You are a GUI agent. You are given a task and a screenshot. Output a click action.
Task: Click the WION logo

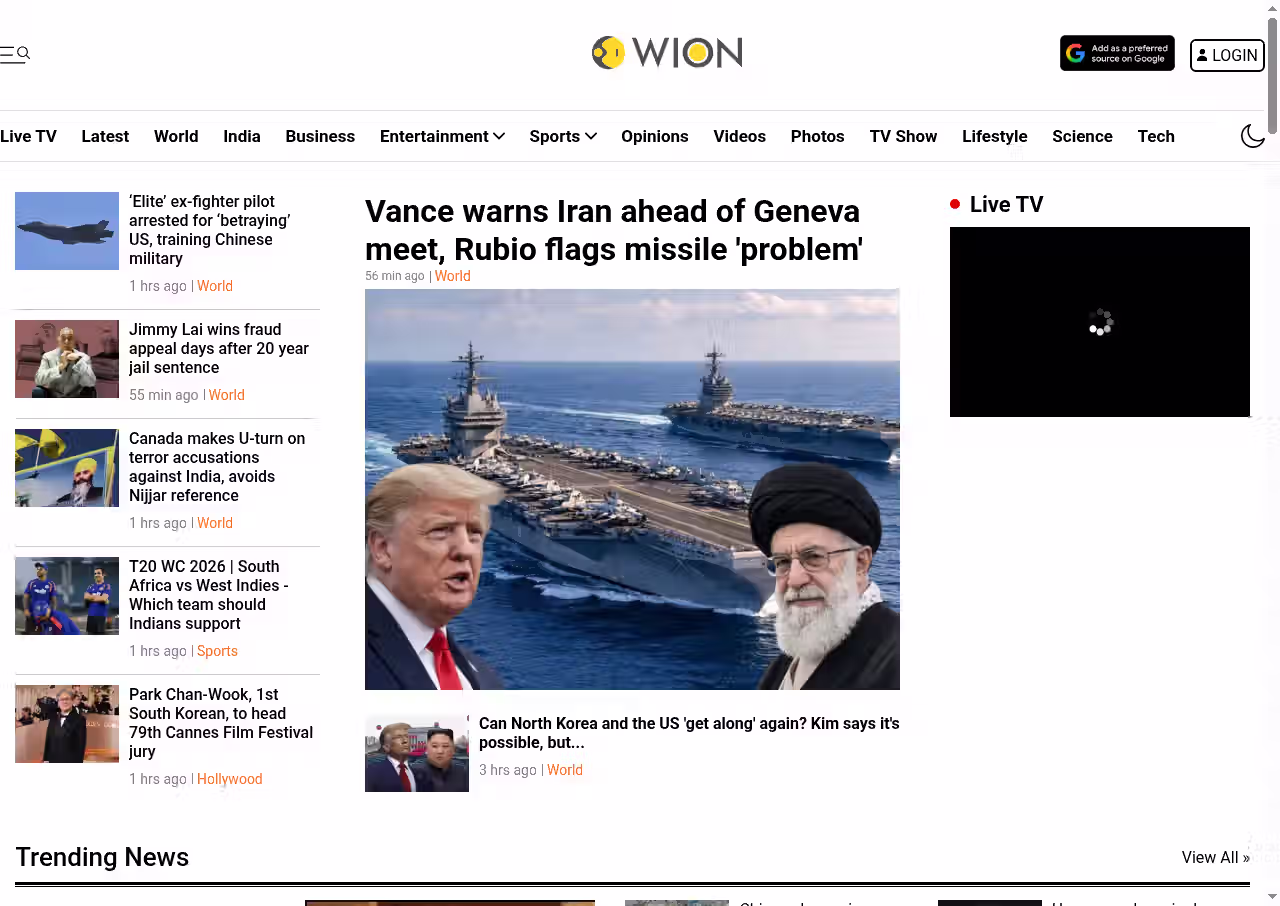pyautogui.click(x=667, y=53)
